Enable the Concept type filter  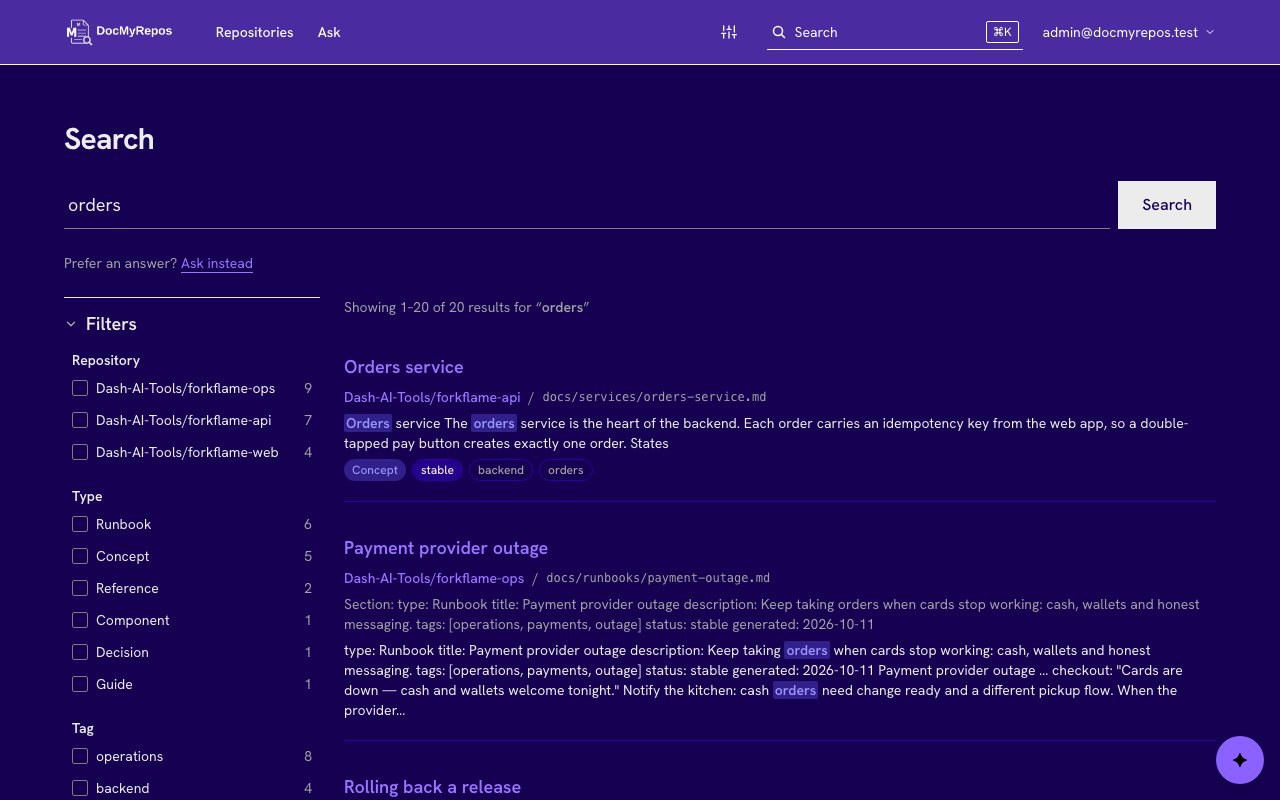80,556
